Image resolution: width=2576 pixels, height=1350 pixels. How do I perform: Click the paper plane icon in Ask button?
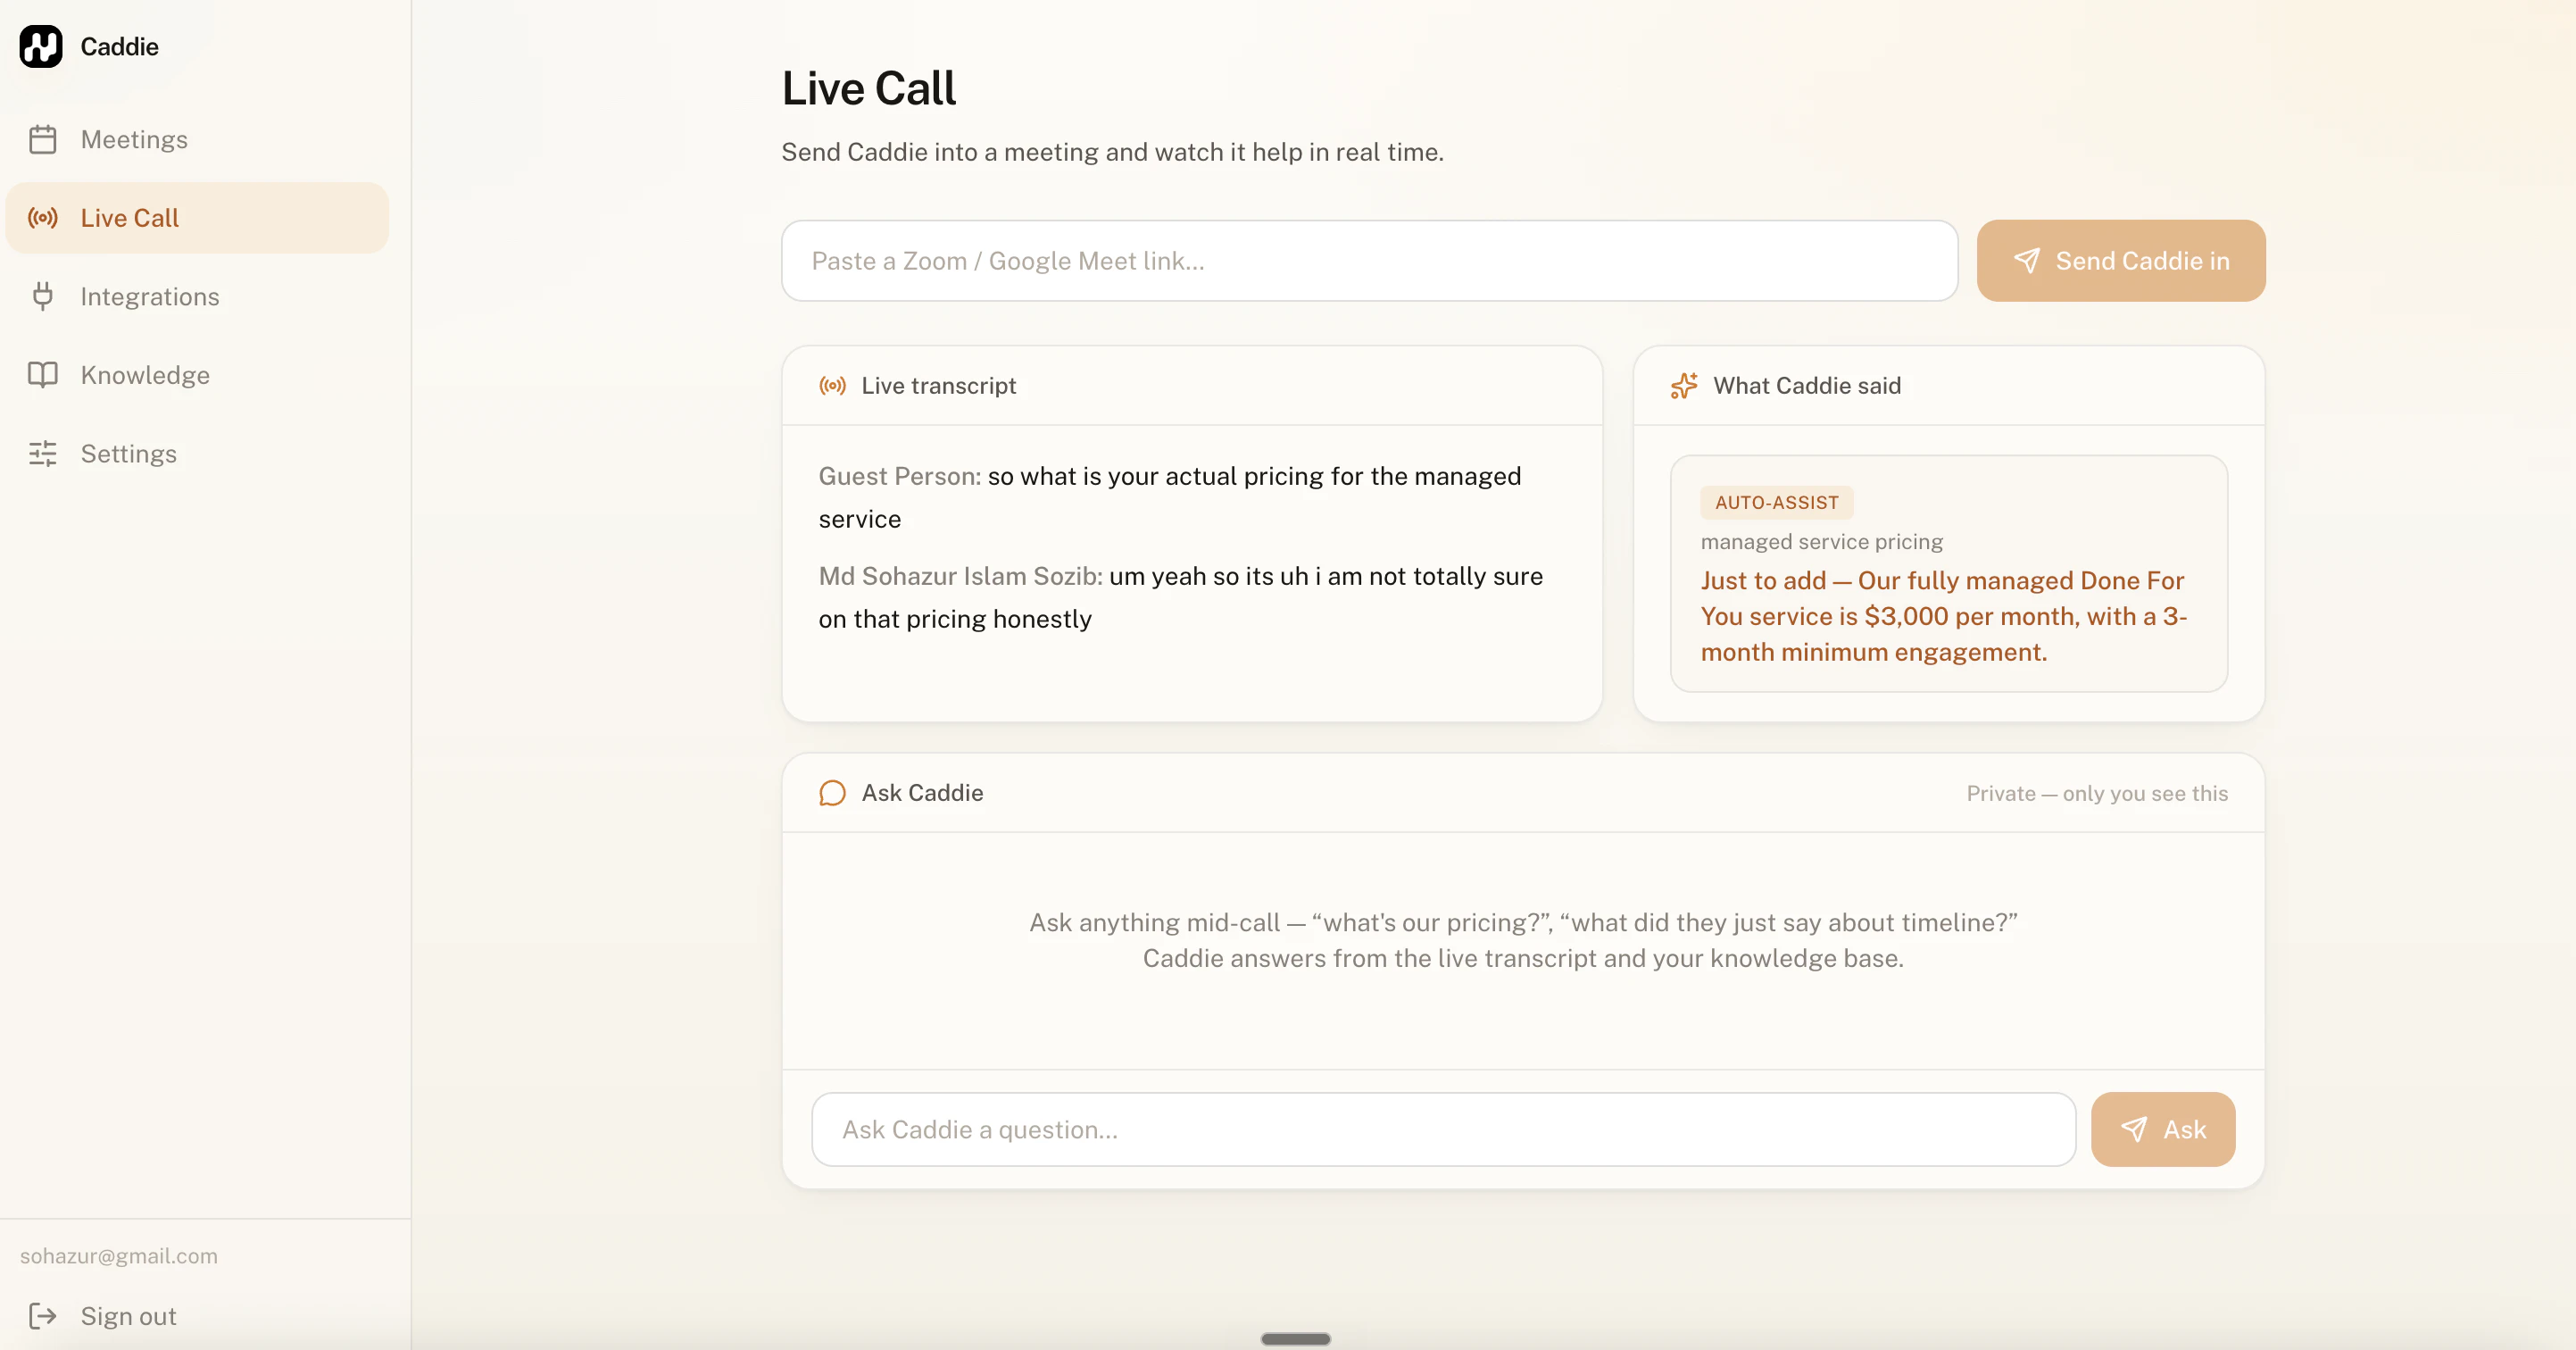coord(2134,1130)
